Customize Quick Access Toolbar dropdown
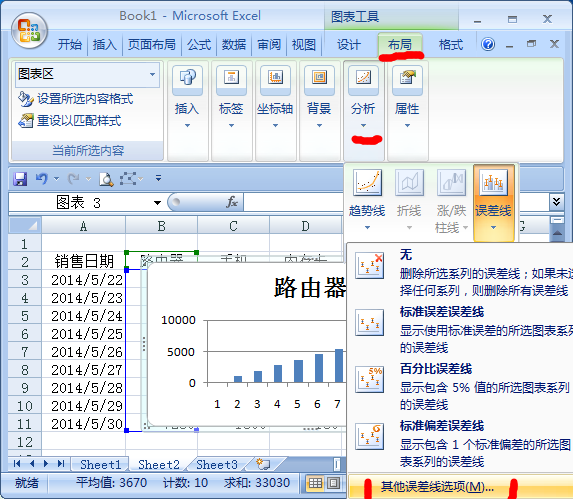Viewport: 573px width, 499px height. tap(158, 178)
